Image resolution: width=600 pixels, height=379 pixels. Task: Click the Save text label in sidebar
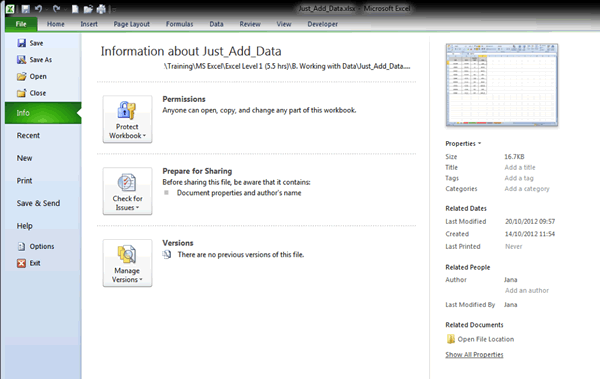click(36, 43)
